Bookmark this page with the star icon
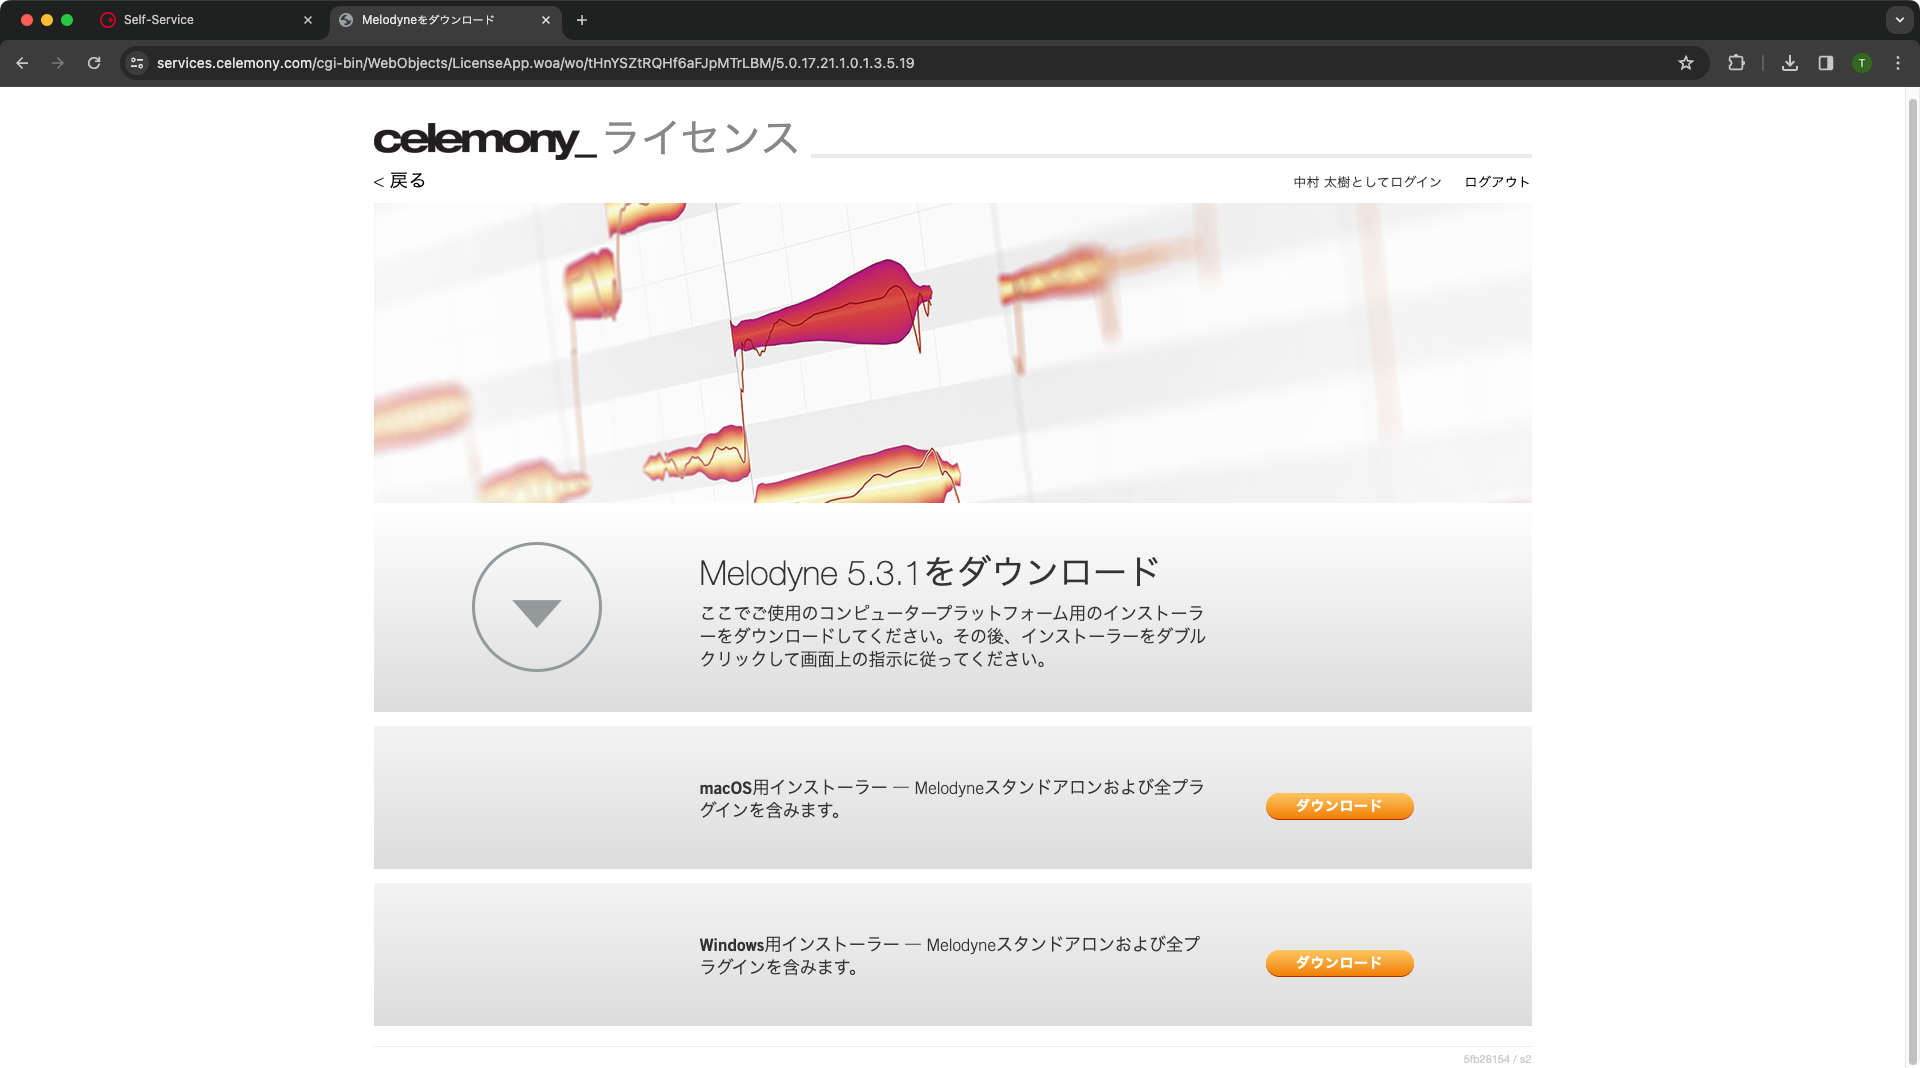Viewport: 1920px width, 1068px height. pos(1686,63)
